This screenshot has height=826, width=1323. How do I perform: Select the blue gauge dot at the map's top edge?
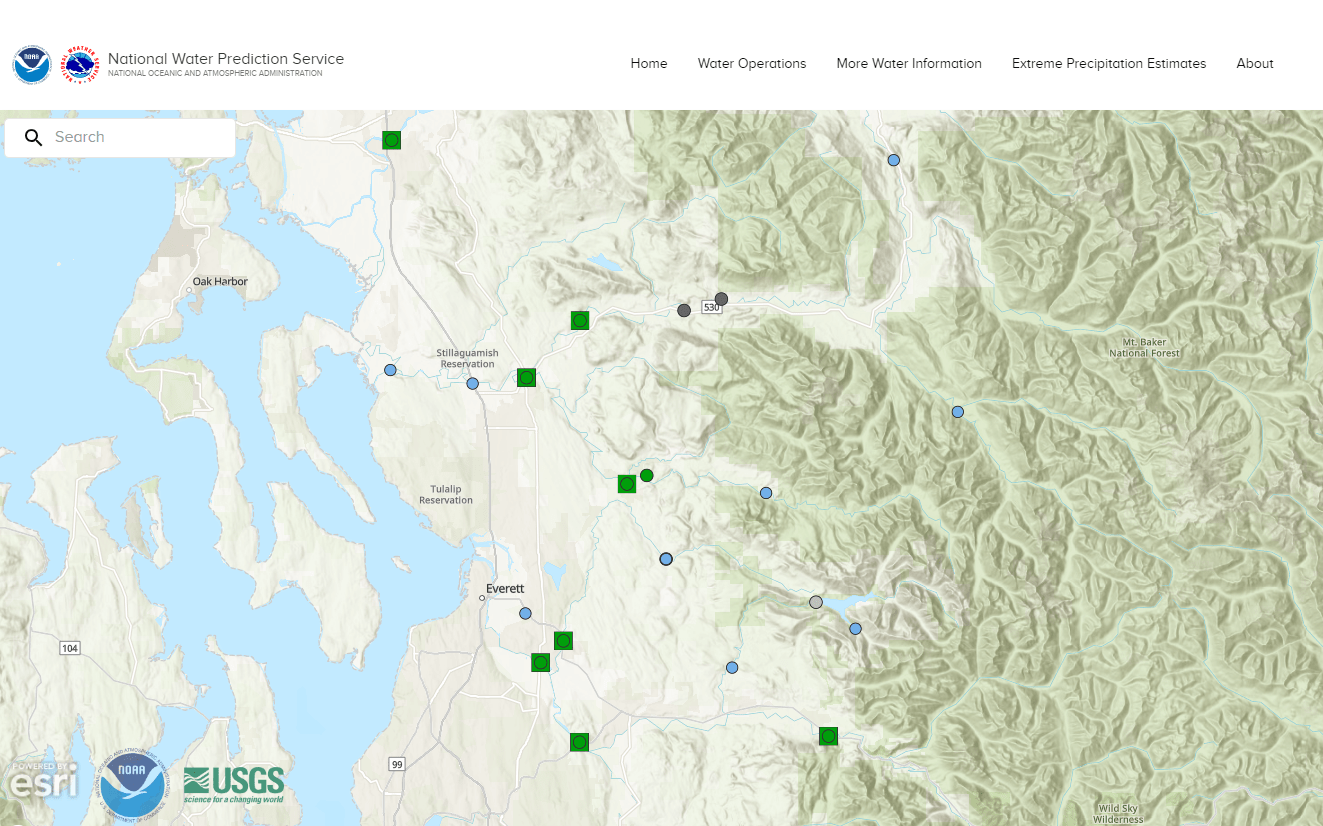894,160
